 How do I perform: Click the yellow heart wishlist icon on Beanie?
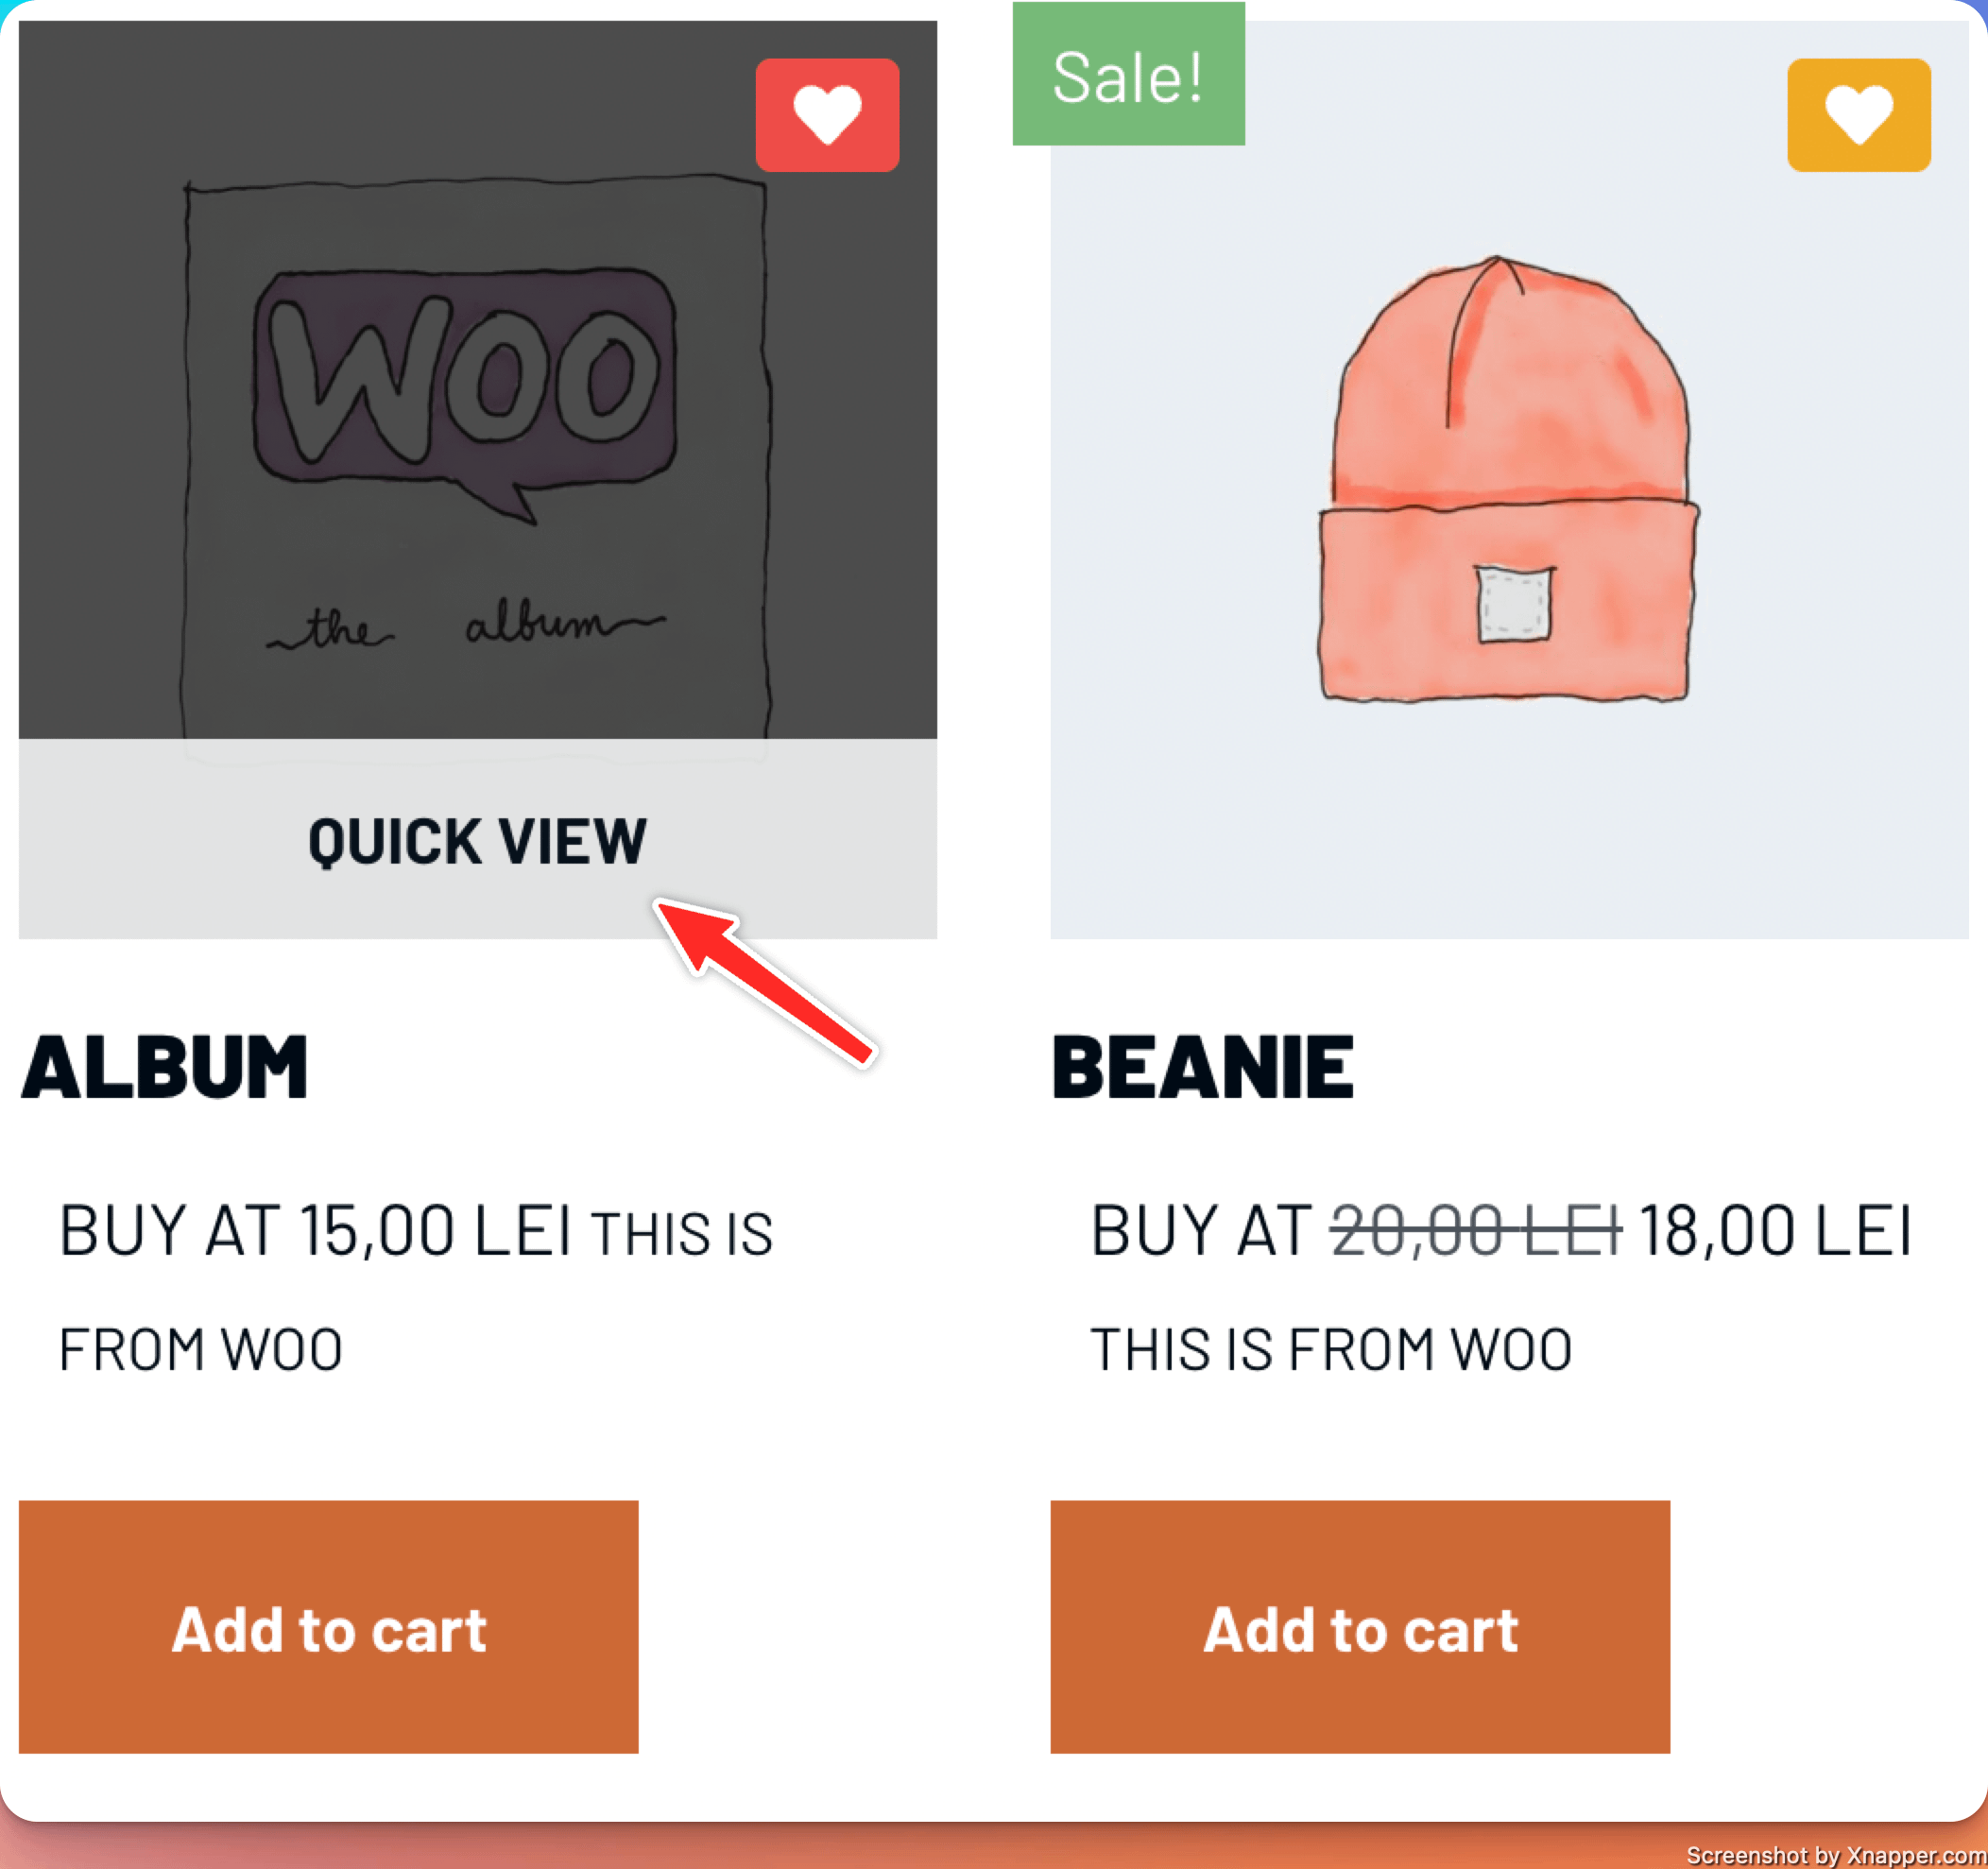click(1858, 115)
